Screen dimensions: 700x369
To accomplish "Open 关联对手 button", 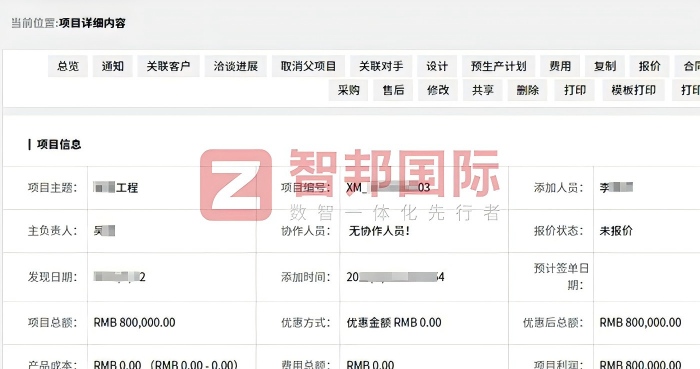I will coord(381,66).
